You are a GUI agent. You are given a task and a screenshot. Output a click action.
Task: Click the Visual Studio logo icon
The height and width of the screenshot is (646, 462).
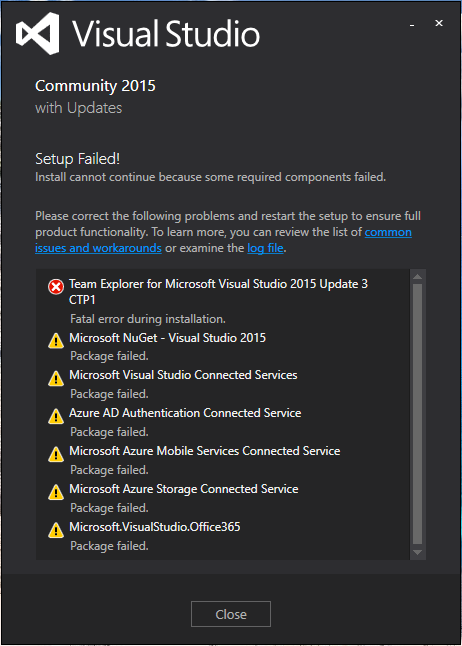pyautogui.click(x=38, y=33)
